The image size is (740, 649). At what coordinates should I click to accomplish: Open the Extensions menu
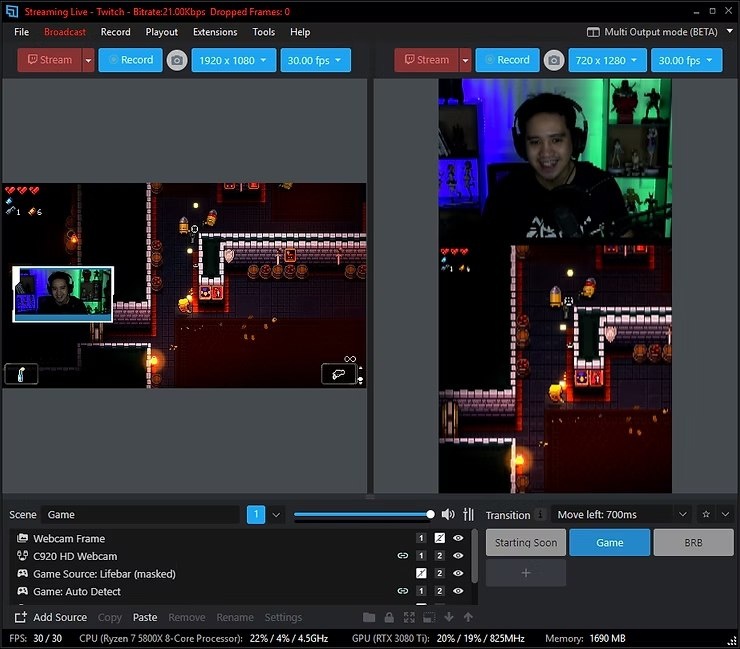tap(215, 32)
